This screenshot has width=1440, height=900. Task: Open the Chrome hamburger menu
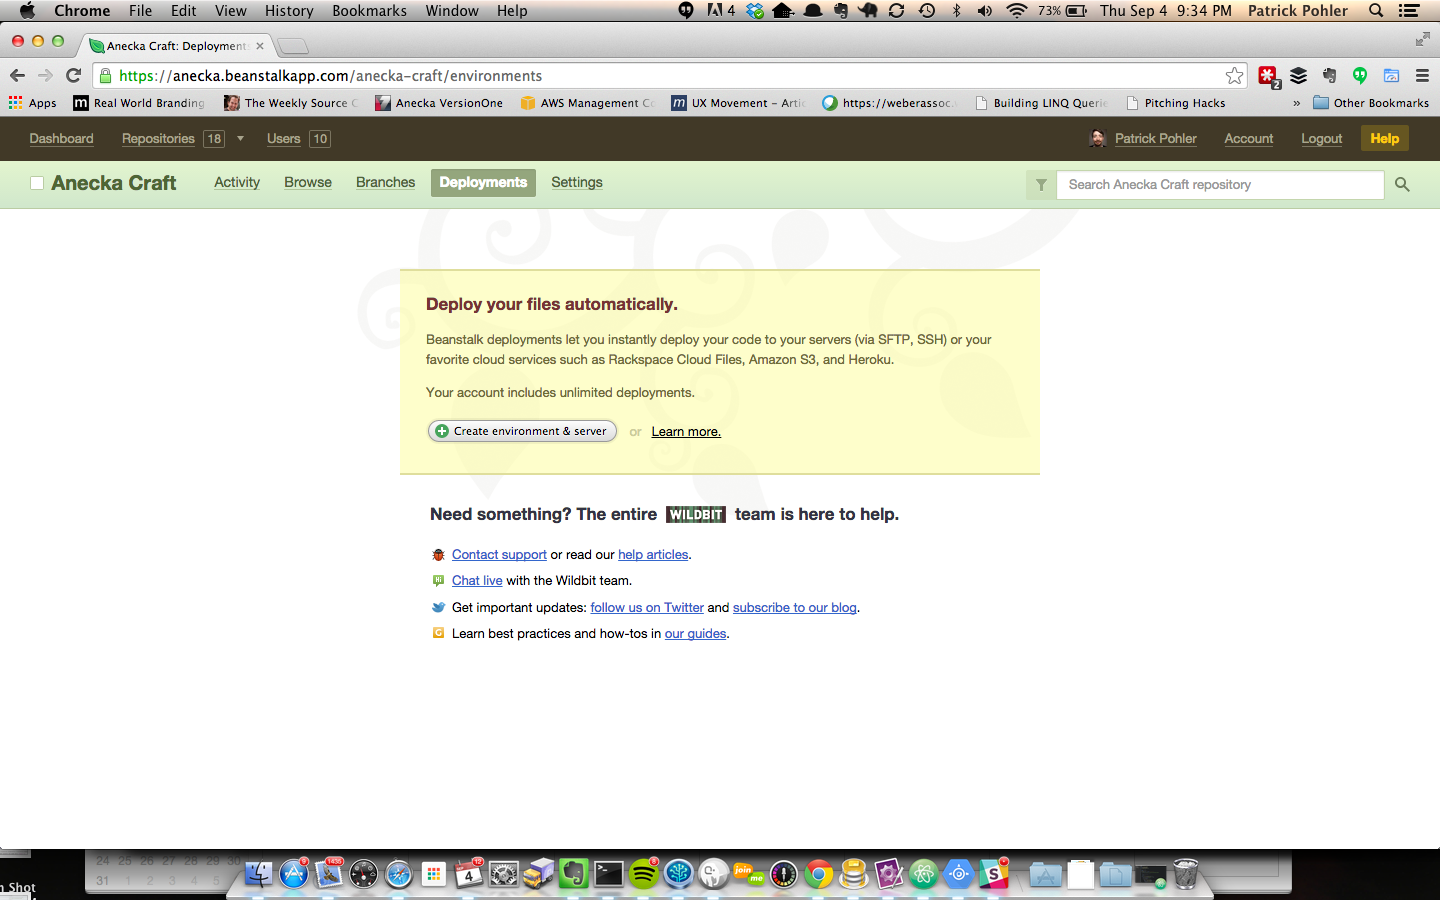tap(1422, 75)
